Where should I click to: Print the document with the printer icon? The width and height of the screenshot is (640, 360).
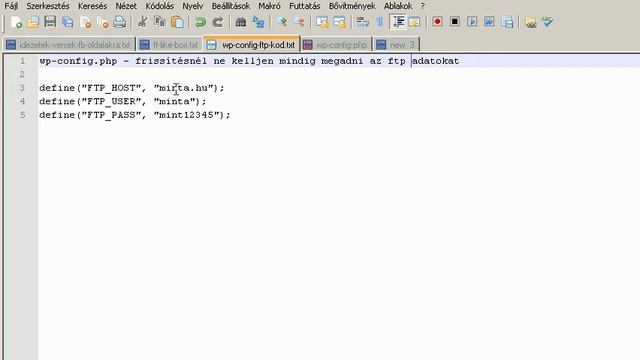tap(119, 22)
